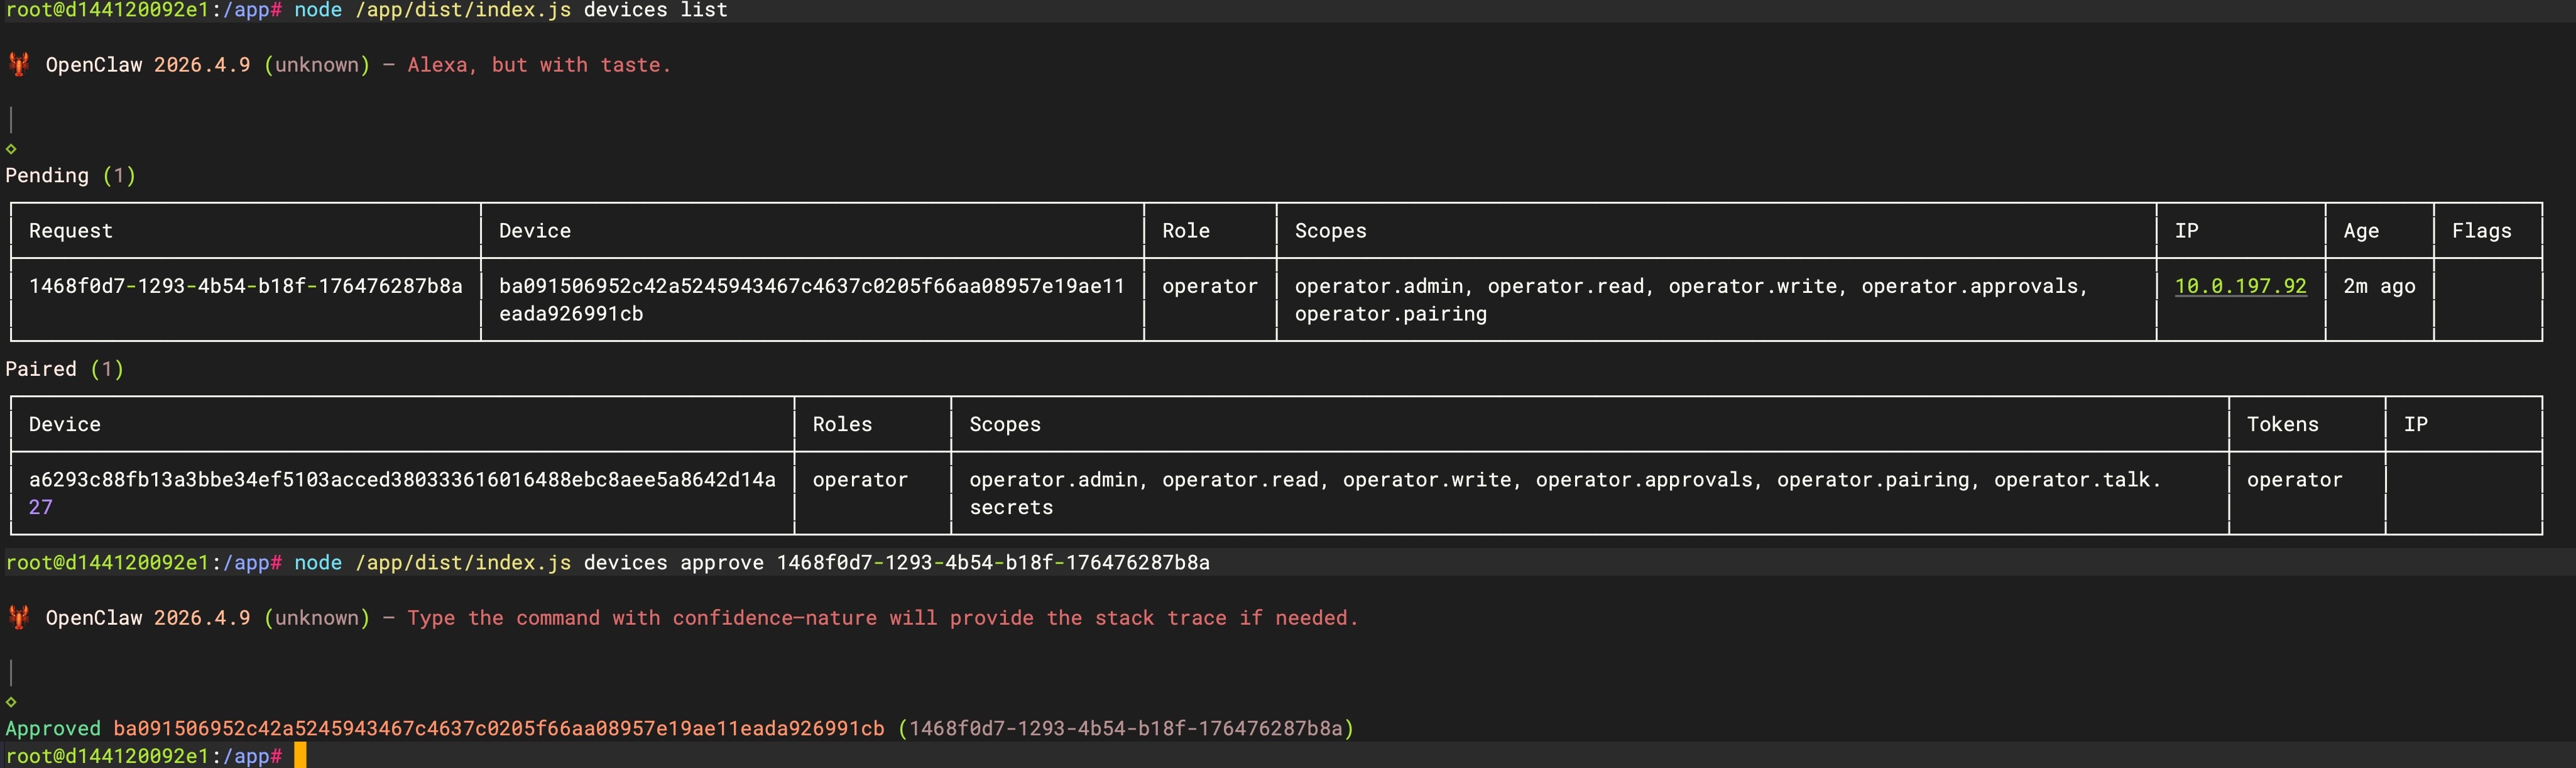Click the first OpenClaw lobster icon
The width and height of the screenshot is (2576, 768).
point(18,65)
